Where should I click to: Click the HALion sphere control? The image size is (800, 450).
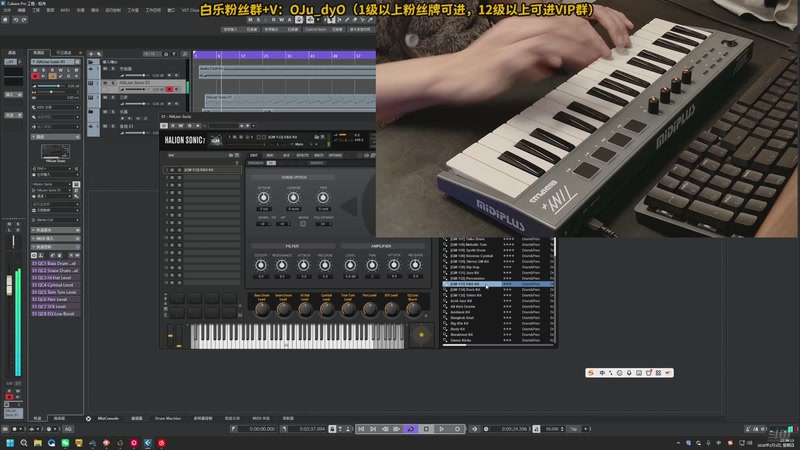tap(421, 335)
